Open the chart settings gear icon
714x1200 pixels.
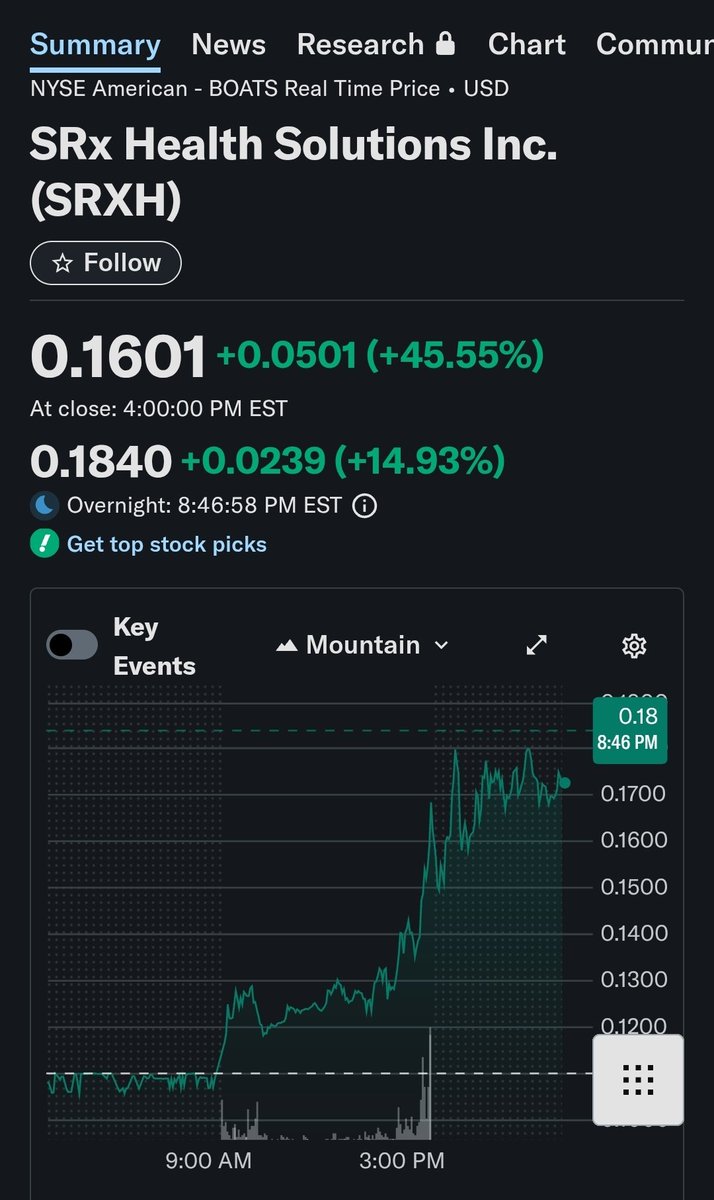point(634,646)
